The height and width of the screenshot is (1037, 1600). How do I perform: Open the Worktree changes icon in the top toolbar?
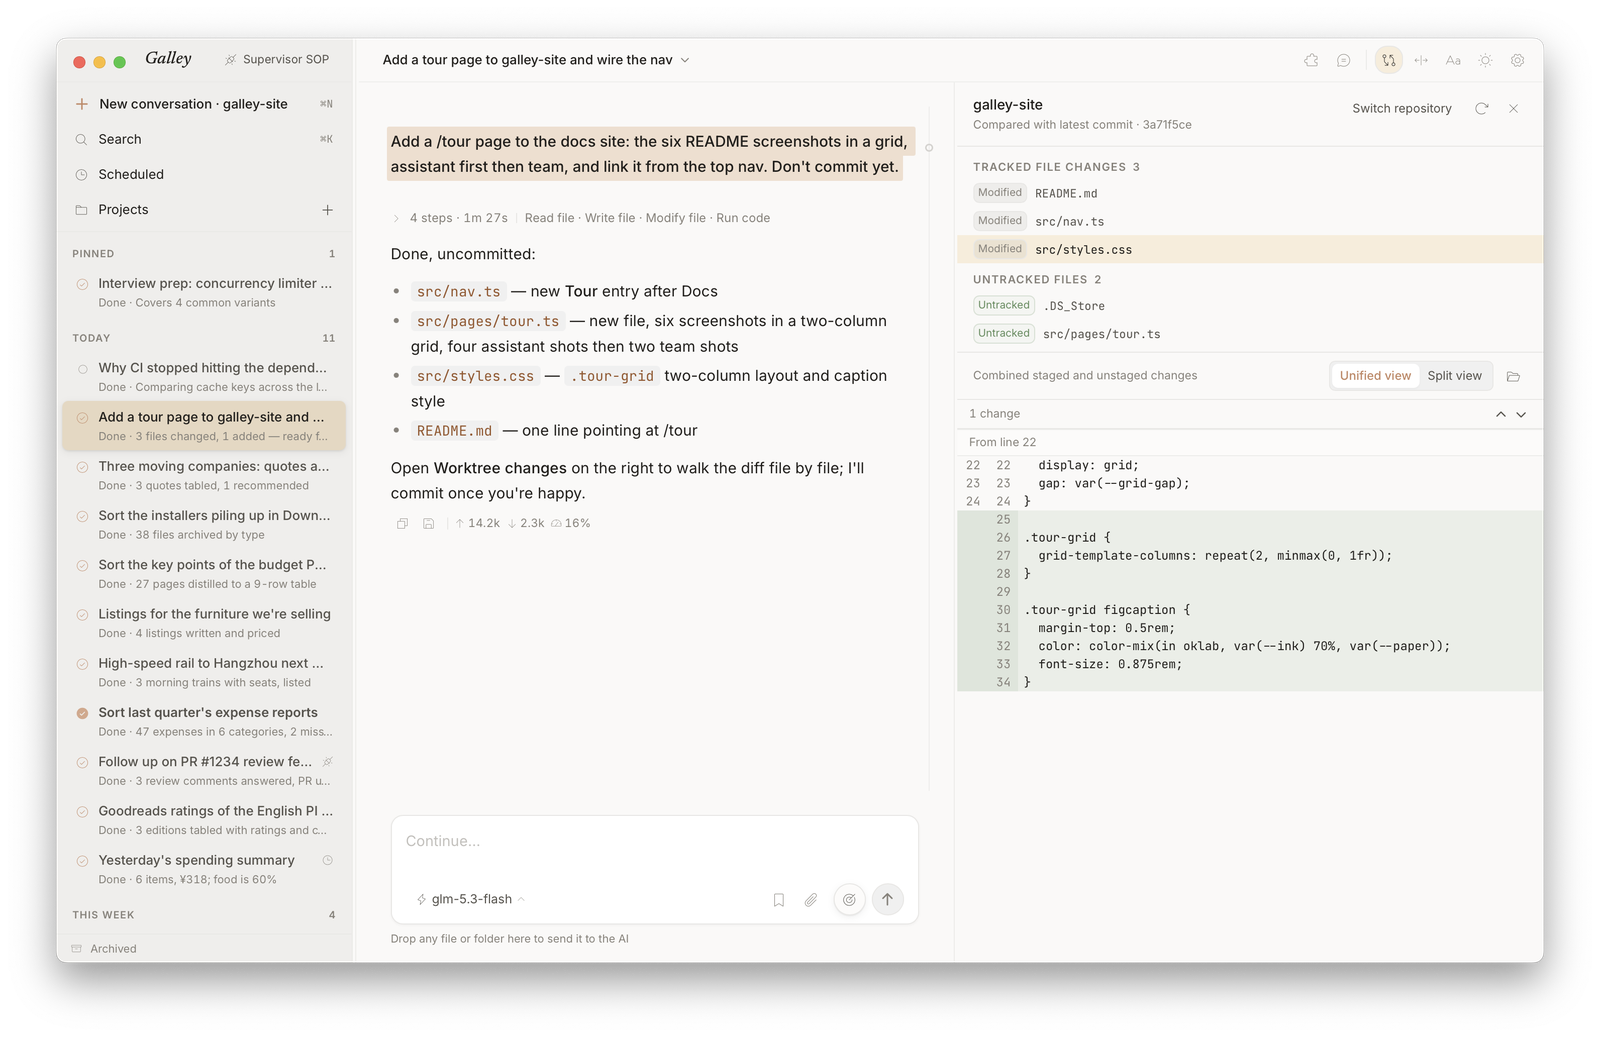click(1388, 60)
